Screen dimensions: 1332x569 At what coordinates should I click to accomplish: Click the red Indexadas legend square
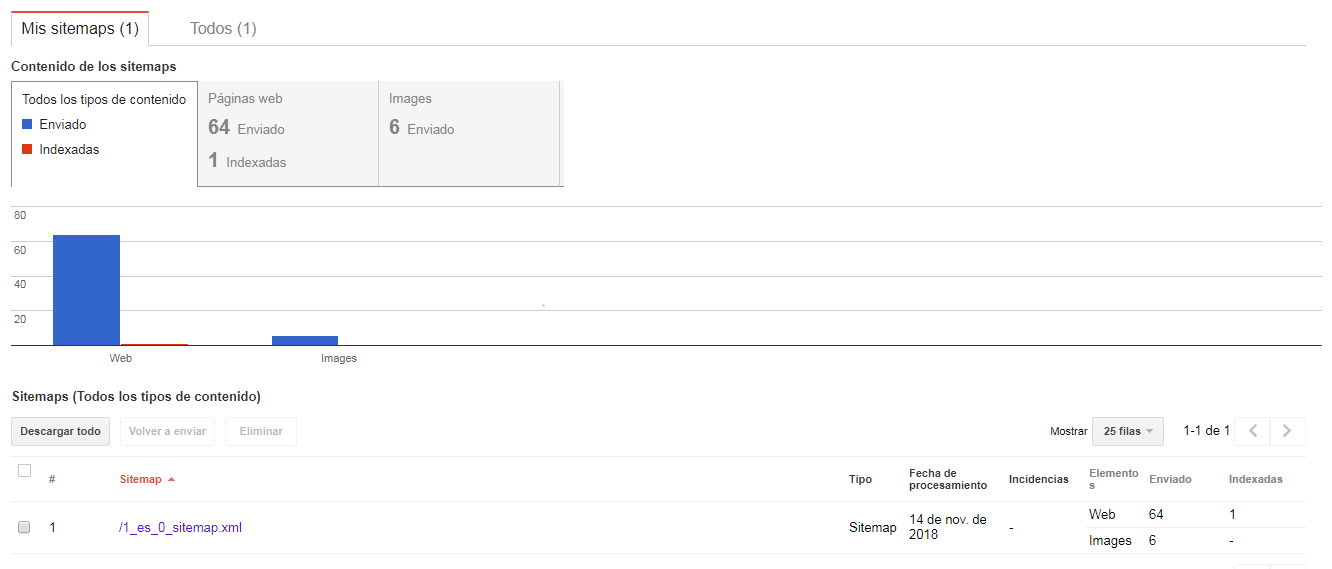point(27,150)
